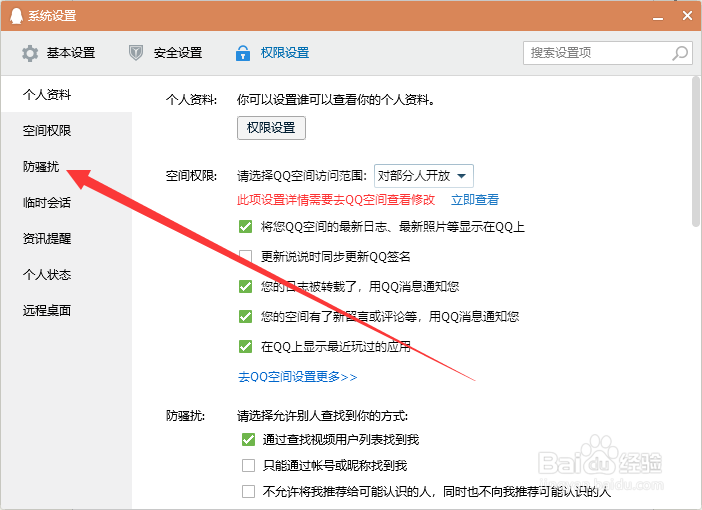Click the gear icon beside 基本设置

tap(30, 53)
